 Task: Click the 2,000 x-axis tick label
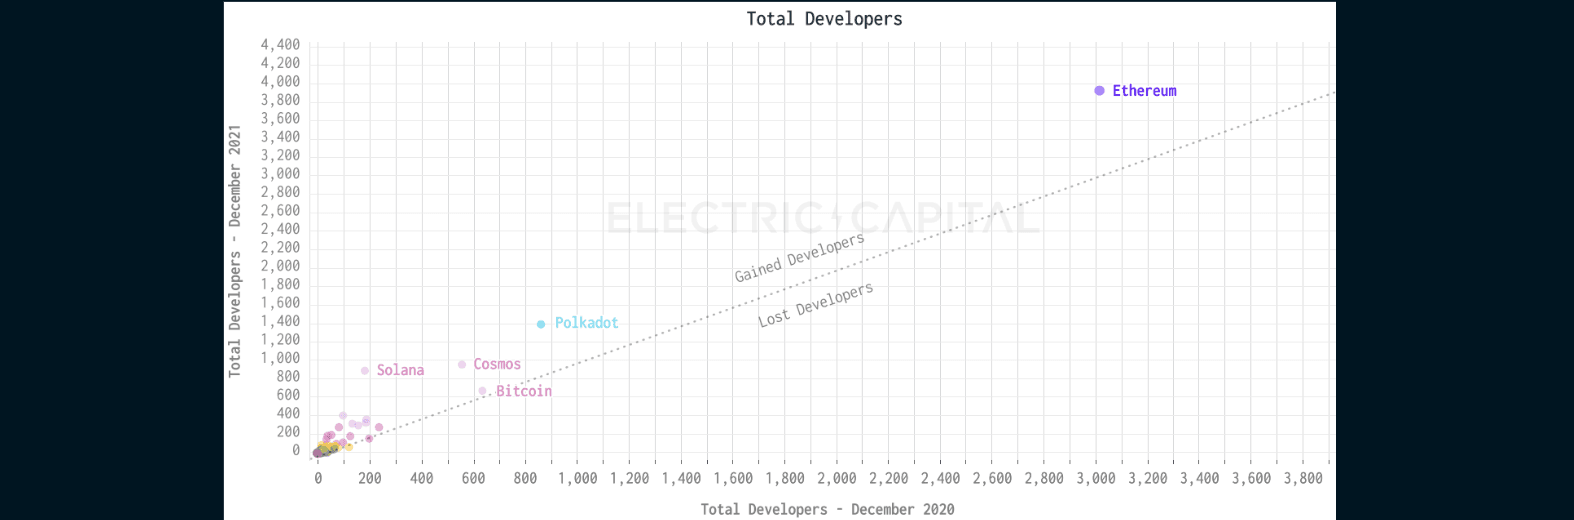(x=836, y=479)
